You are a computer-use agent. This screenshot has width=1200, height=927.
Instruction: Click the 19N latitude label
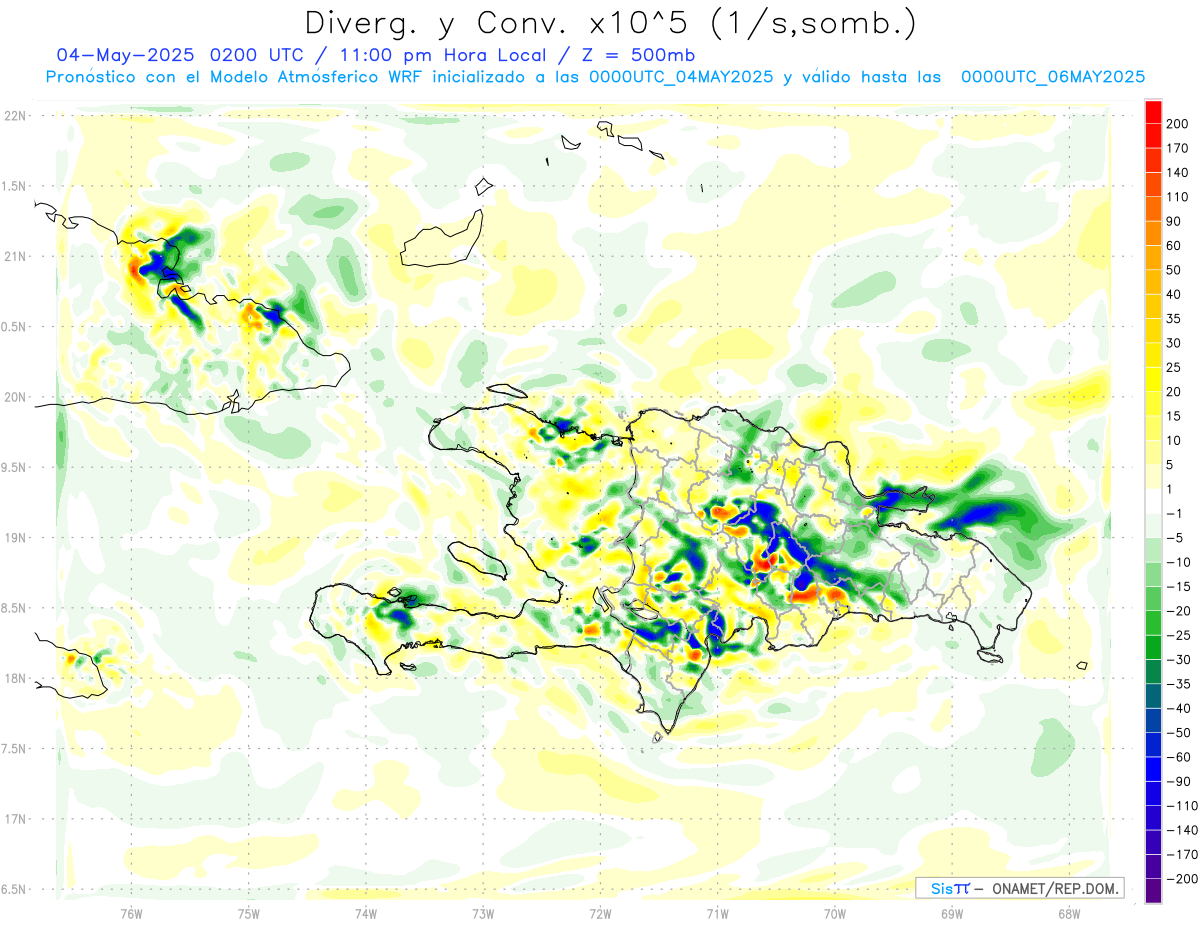(x=15, y=538)
